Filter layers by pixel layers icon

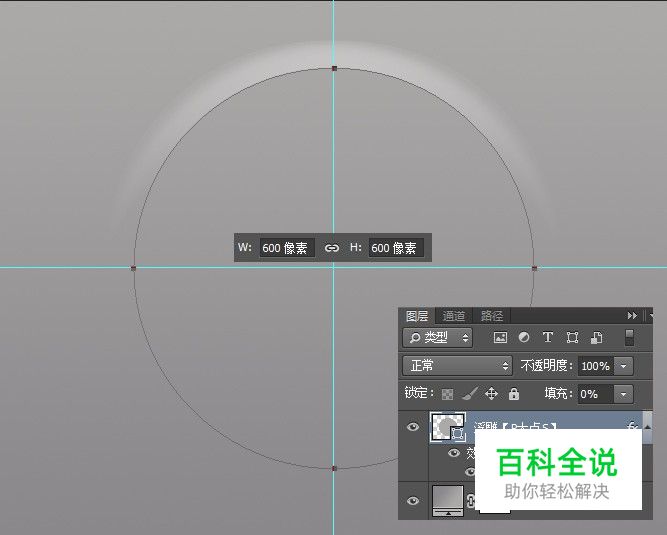click(500, 338)
